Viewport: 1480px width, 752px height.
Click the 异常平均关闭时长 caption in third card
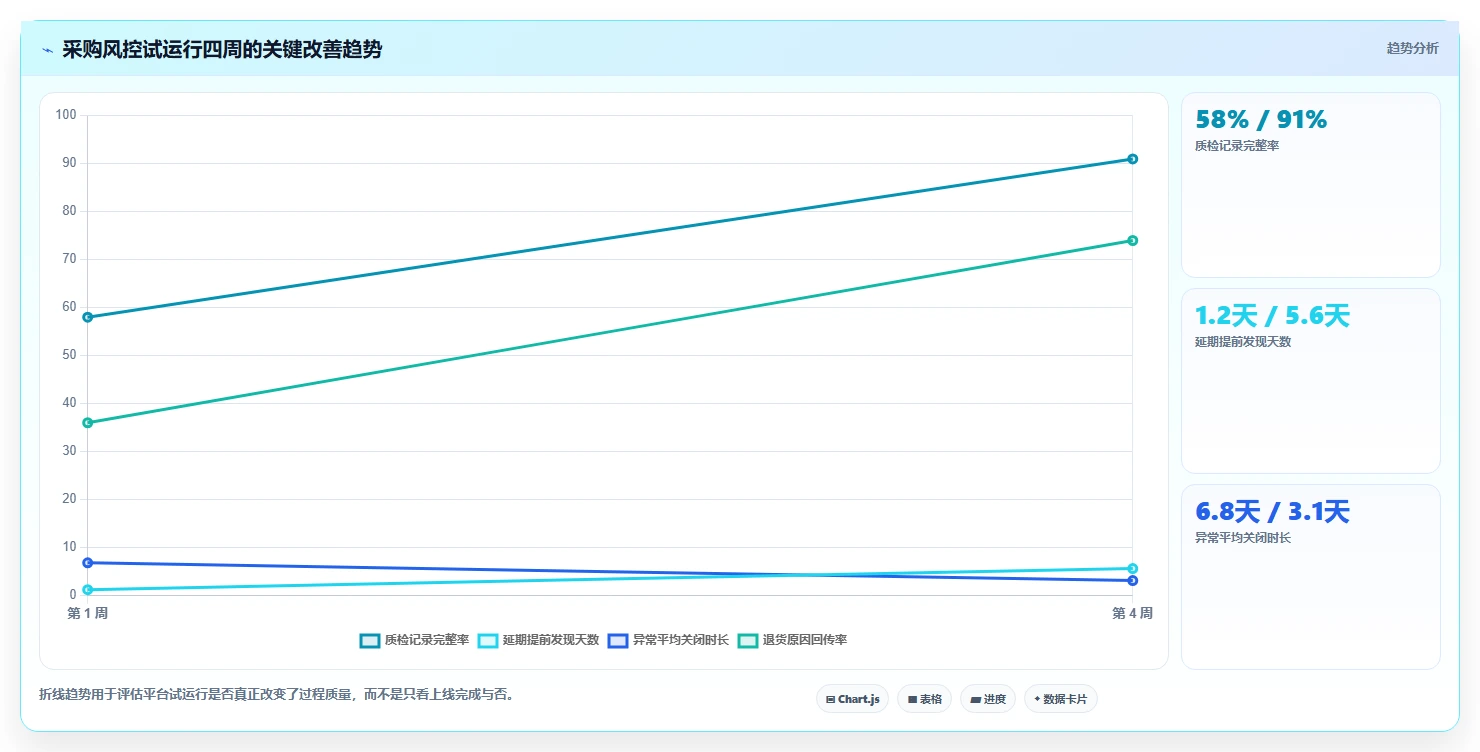[1243, 538]
